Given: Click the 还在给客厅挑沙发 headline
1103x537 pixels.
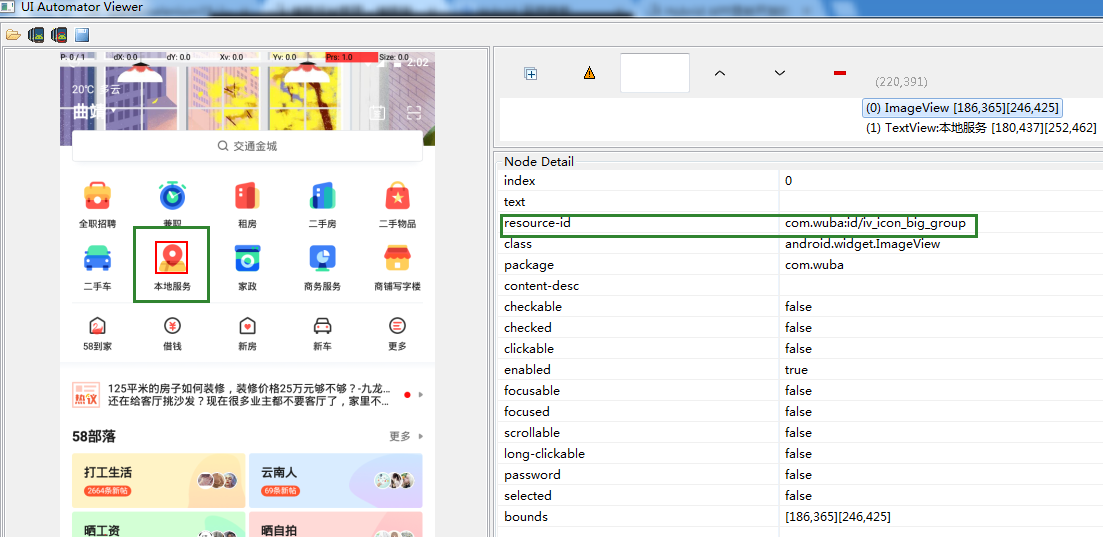Looking at the screenshot, I should 248,402.
